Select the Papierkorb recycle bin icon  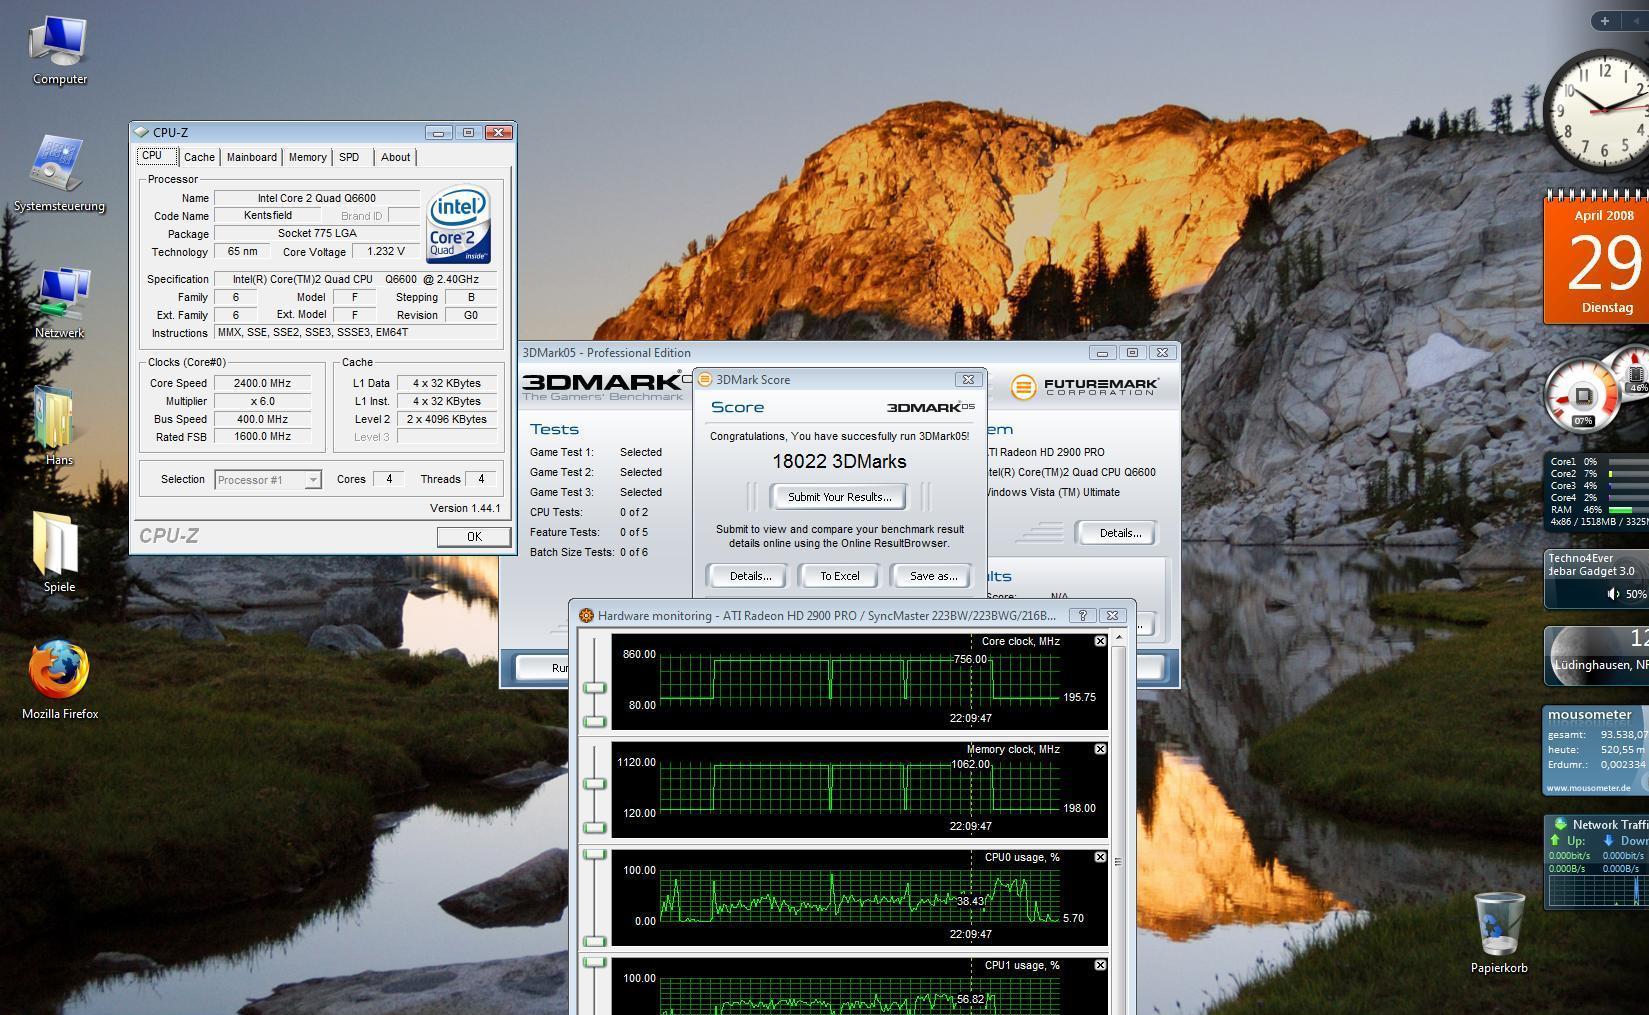(x=1499, y=933)
